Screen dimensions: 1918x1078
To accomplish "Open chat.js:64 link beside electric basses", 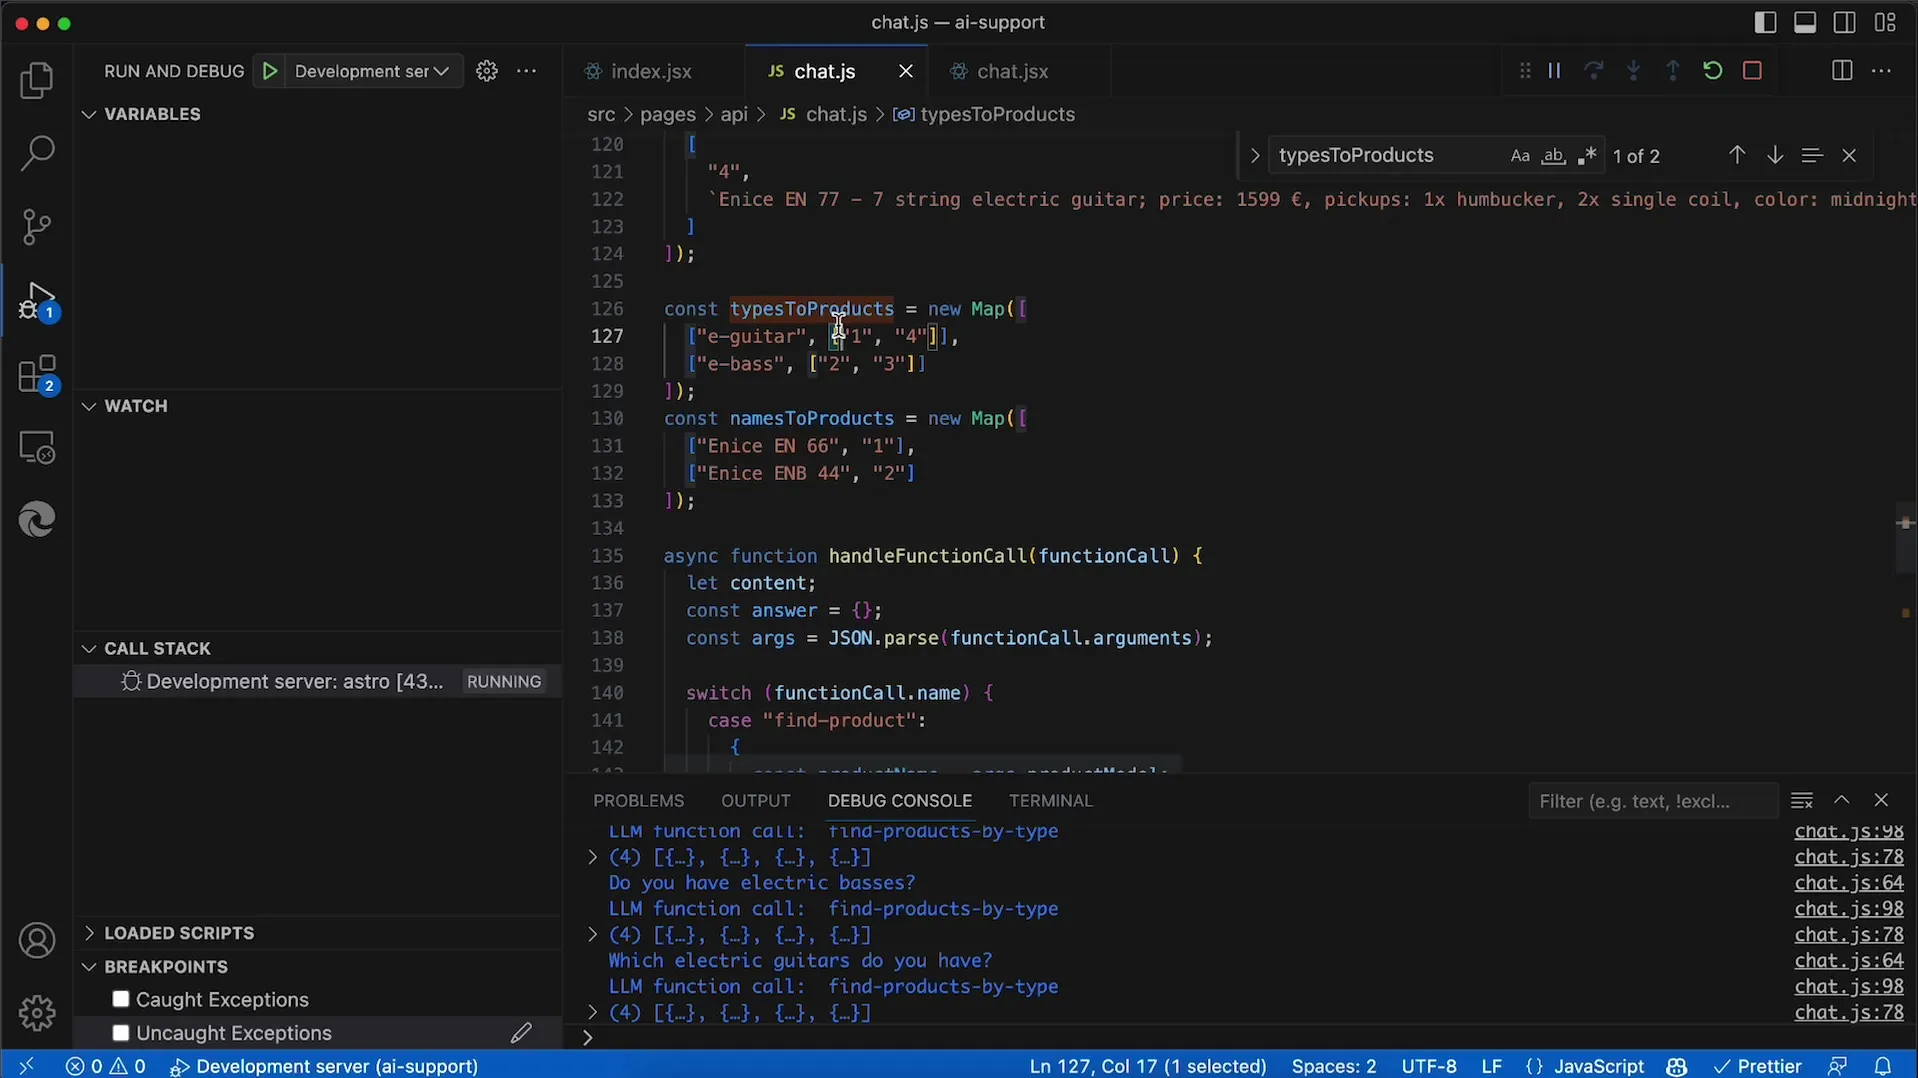I will [1848, 883].
